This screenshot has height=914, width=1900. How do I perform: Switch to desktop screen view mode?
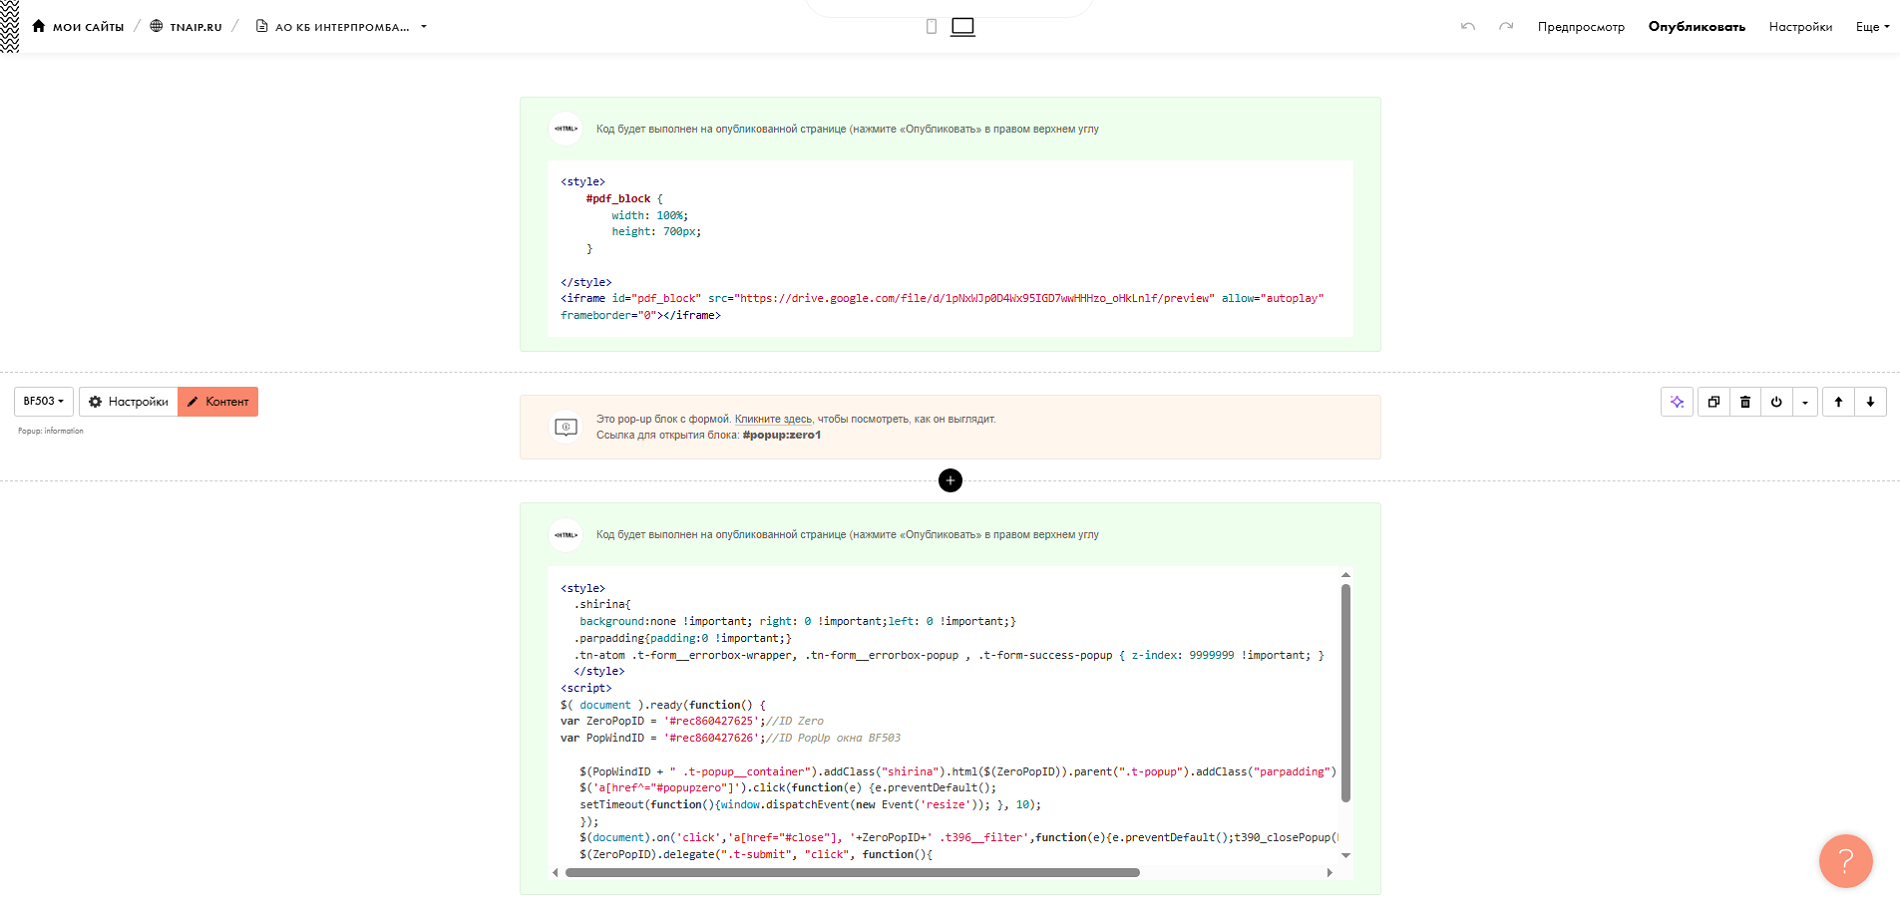coord(962,27)
